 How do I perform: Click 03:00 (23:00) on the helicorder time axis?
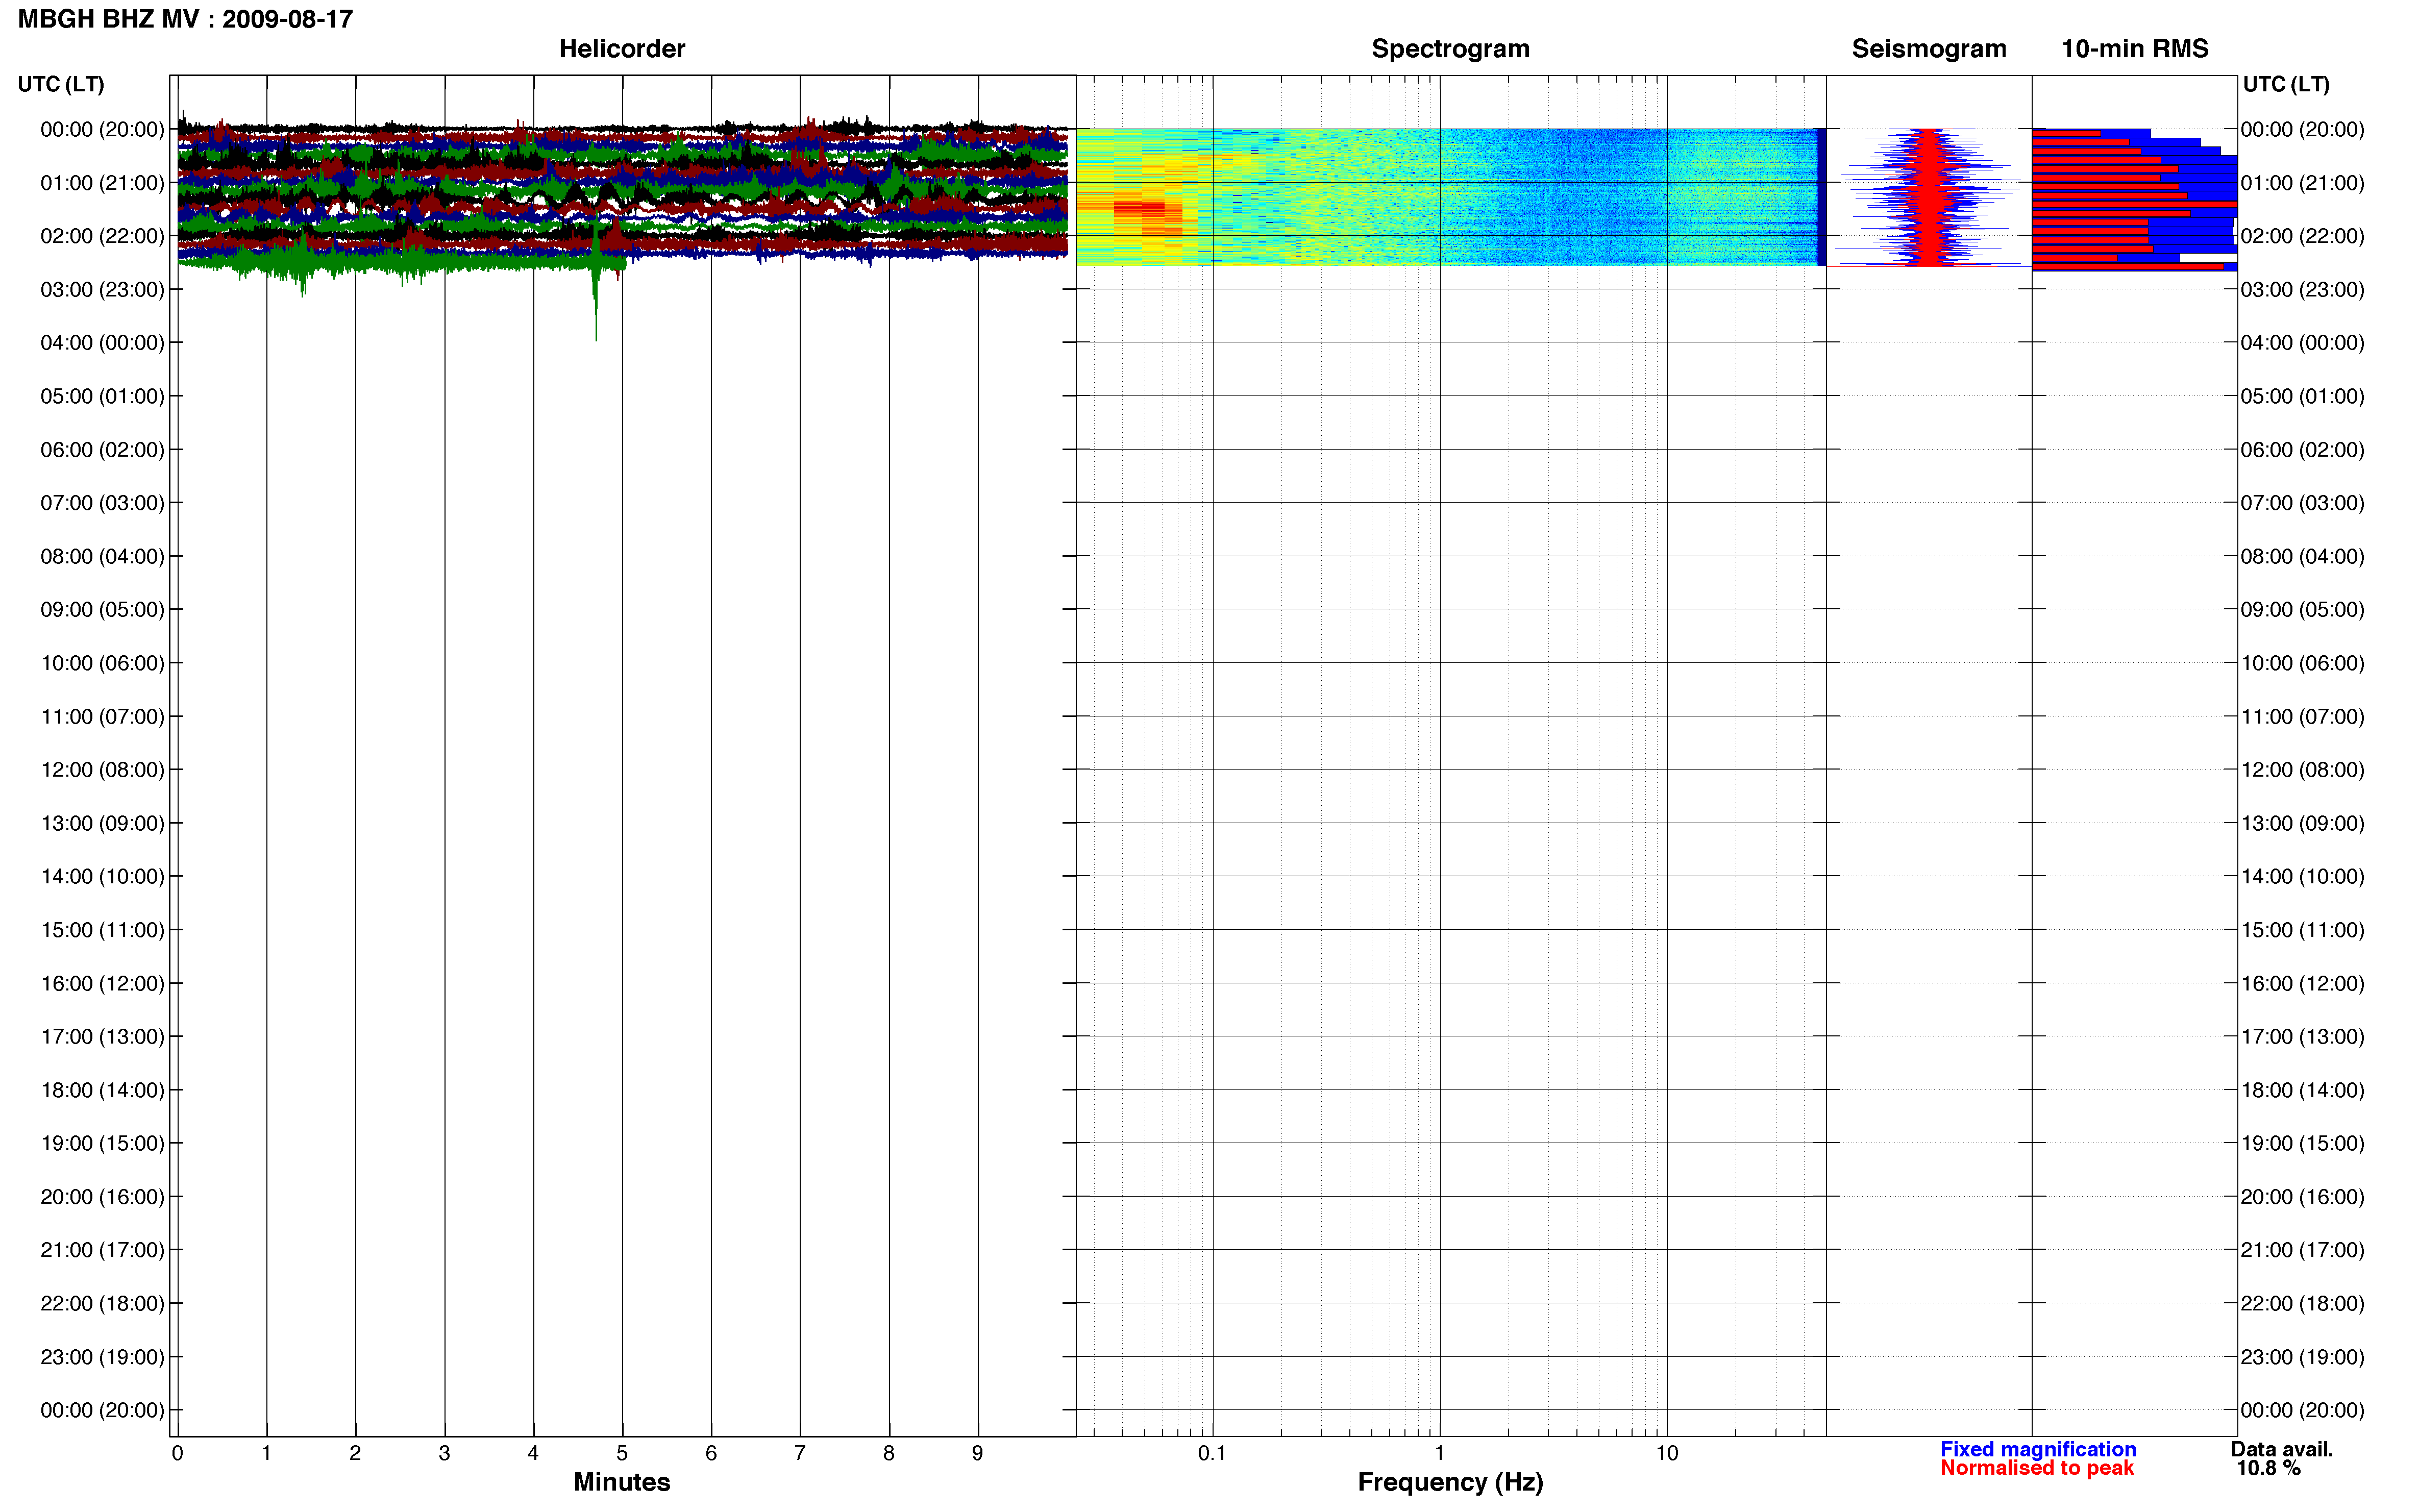click(x=102, y=290)
